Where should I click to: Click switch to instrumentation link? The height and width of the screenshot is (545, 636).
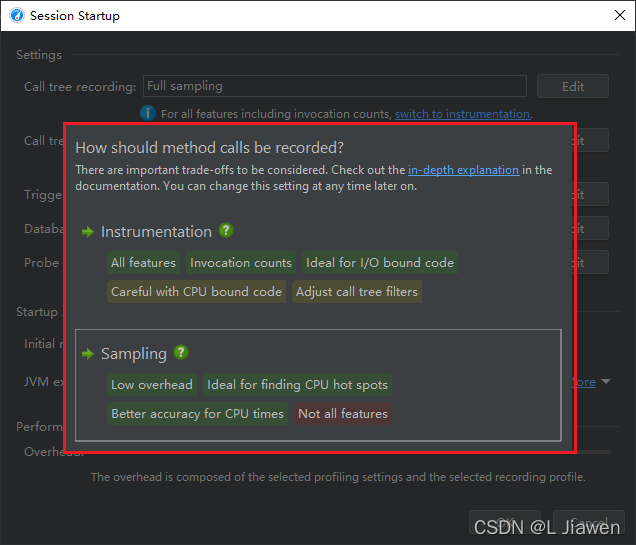(x=462, y=114)
